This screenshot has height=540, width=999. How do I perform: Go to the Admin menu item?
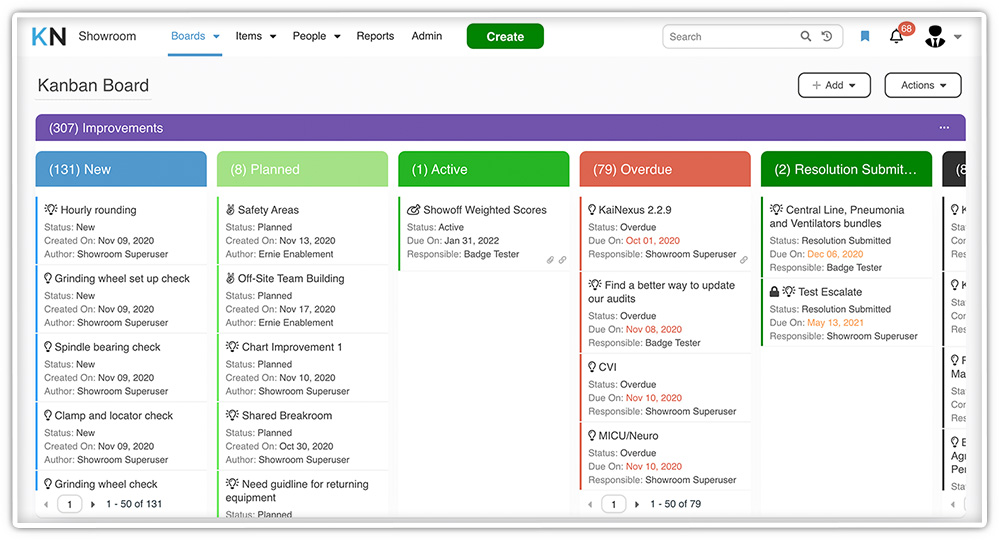427,36
